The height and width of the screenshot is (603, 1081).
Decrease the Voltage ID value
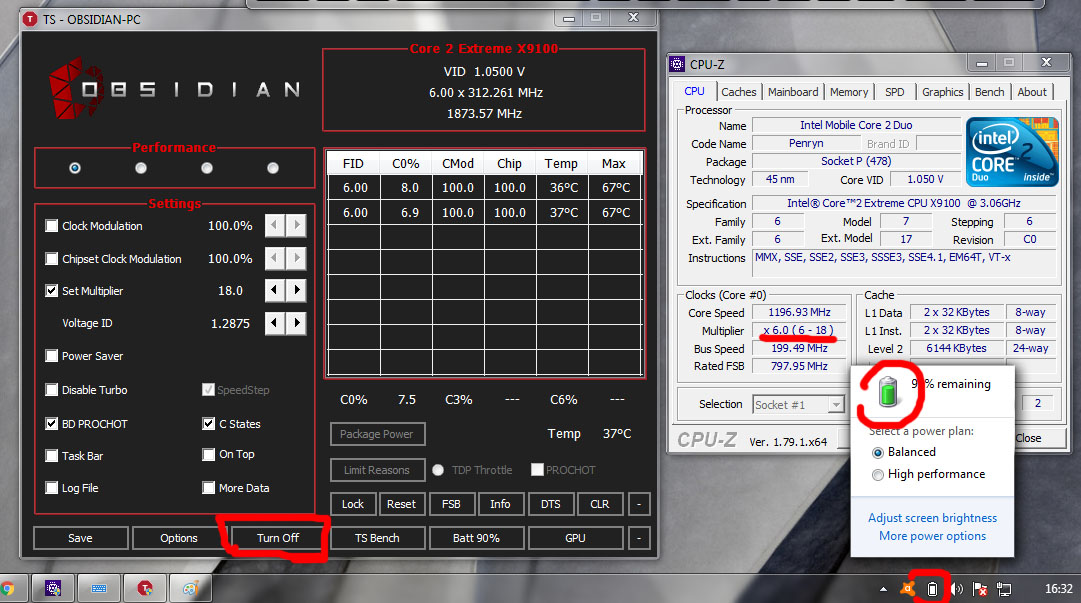[x=274, y=323]
